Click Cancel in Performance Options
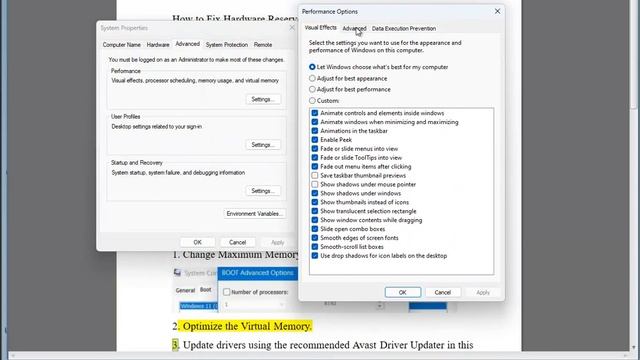640x360 pixels. pos(442,292)
